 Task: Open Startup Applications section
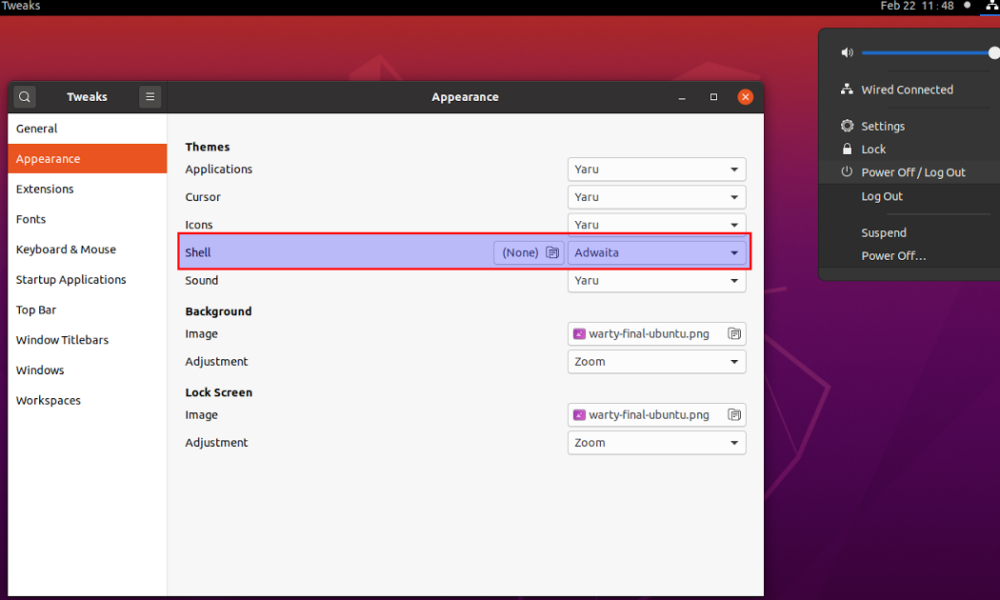point(87,279)
